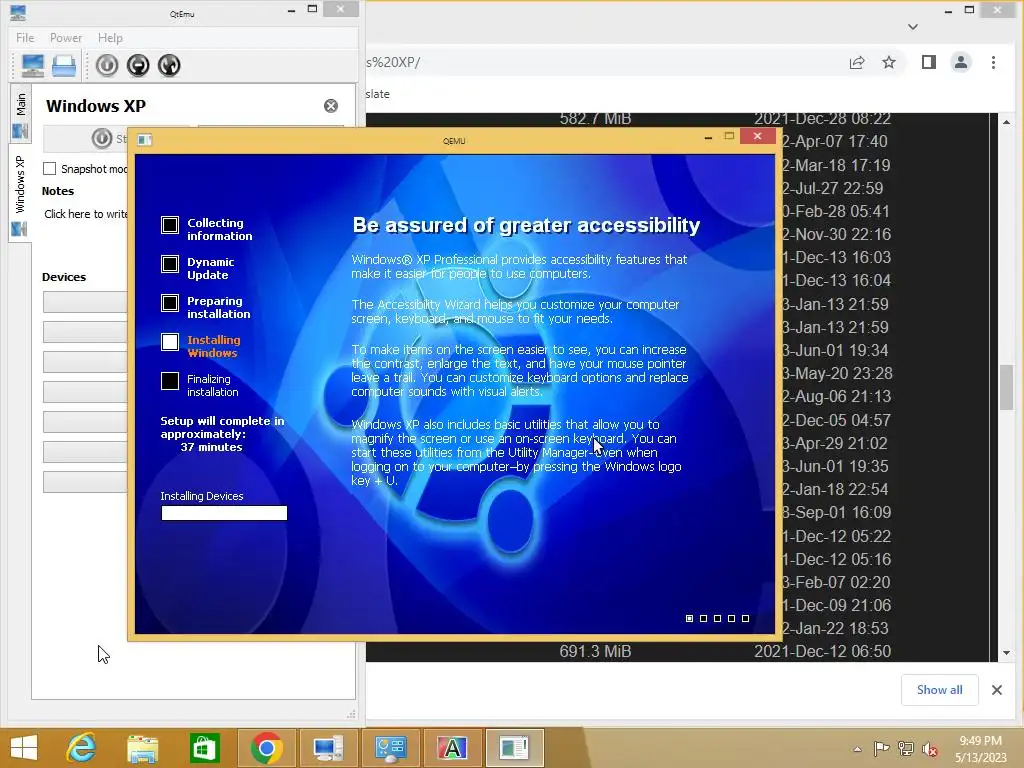
Task: Bookmark this page with the star icon
Action: tap(889, 63)
